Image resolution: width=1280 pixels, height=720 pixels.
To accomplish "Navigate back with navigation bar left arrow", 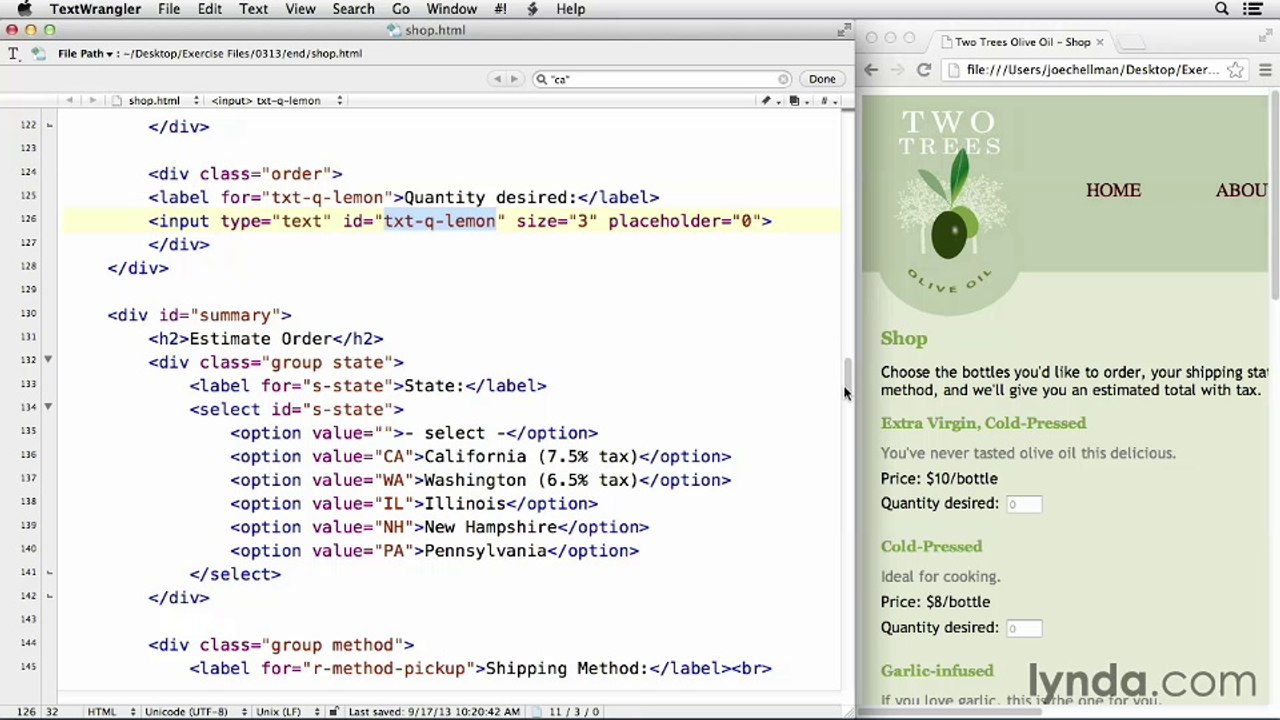I will [x=69, y=100].
